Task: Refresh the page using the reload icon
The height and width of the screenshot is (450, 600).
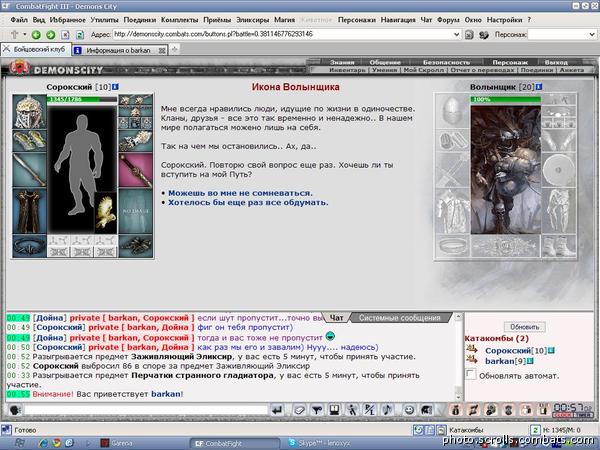Action: (x=80, y=35)
